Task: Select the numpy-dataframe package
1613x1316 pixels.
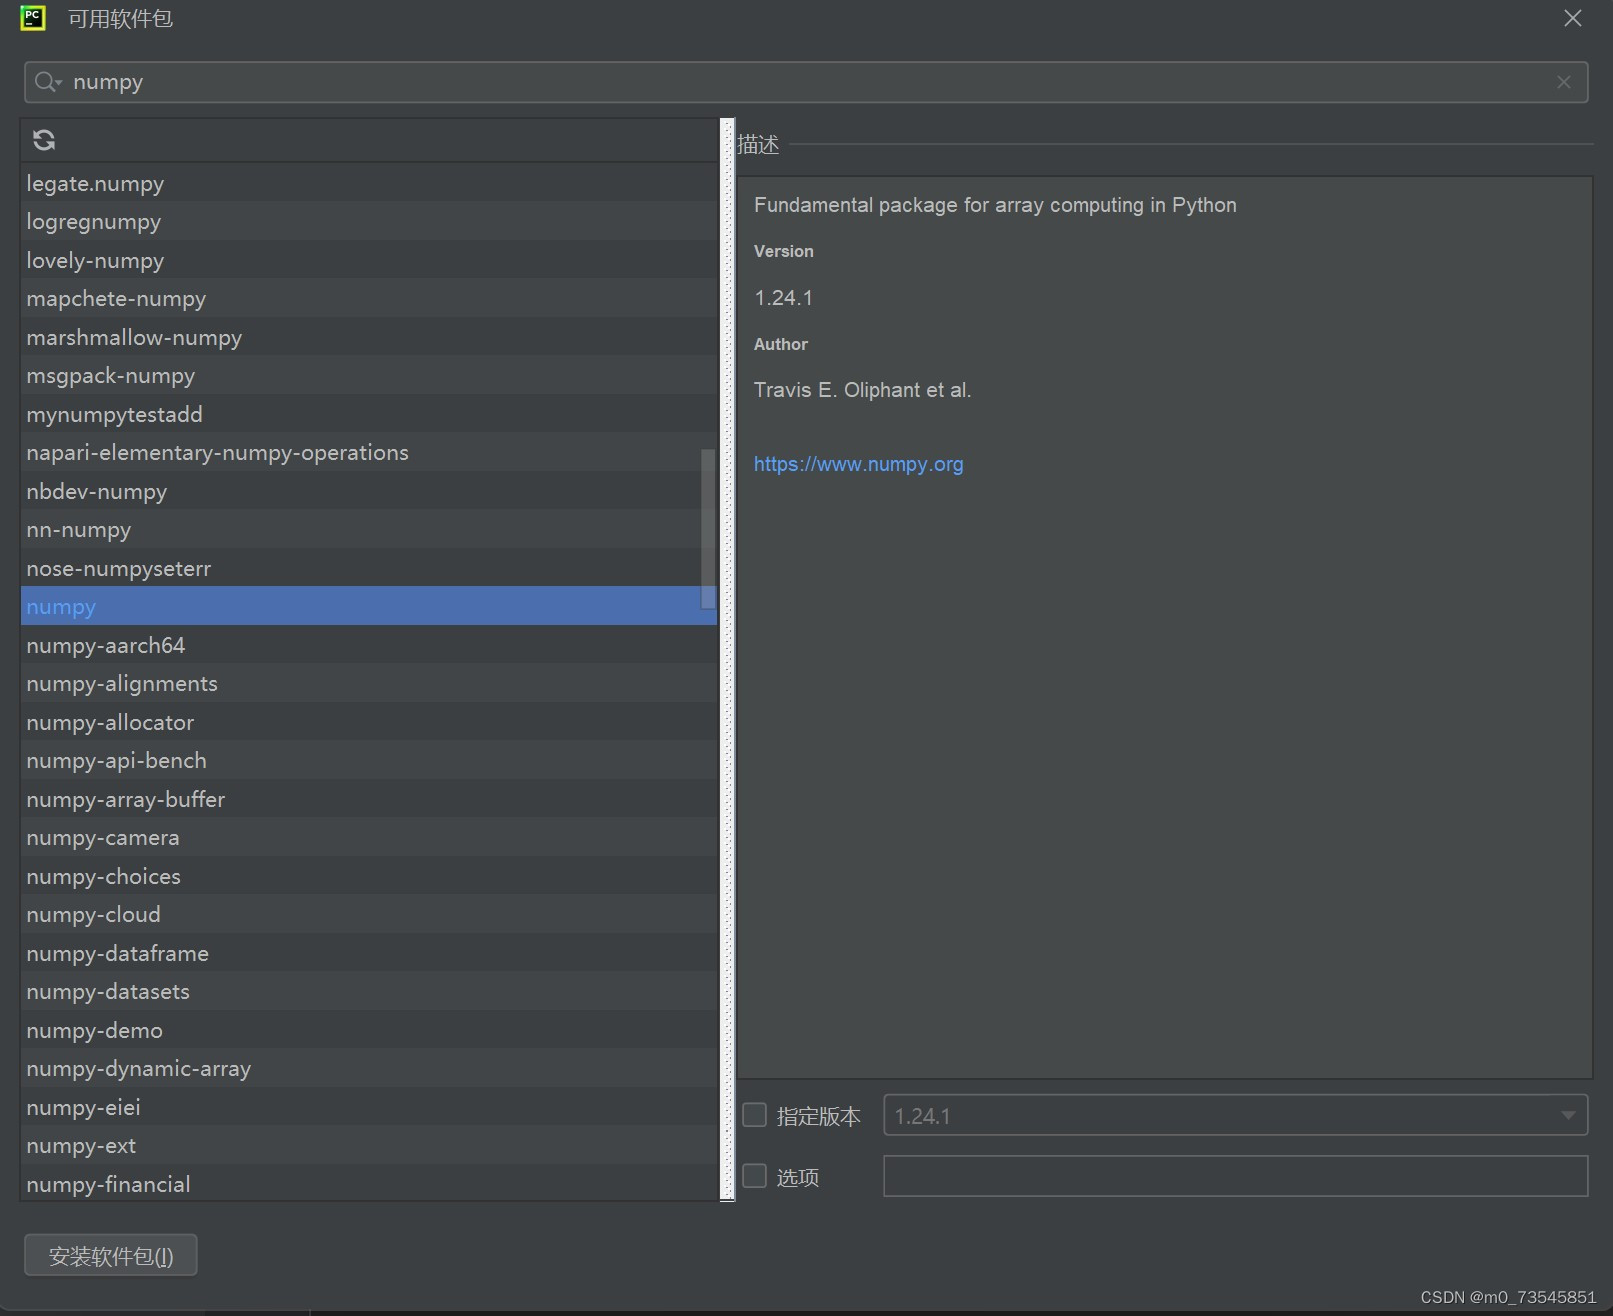Action: (368, 953)
